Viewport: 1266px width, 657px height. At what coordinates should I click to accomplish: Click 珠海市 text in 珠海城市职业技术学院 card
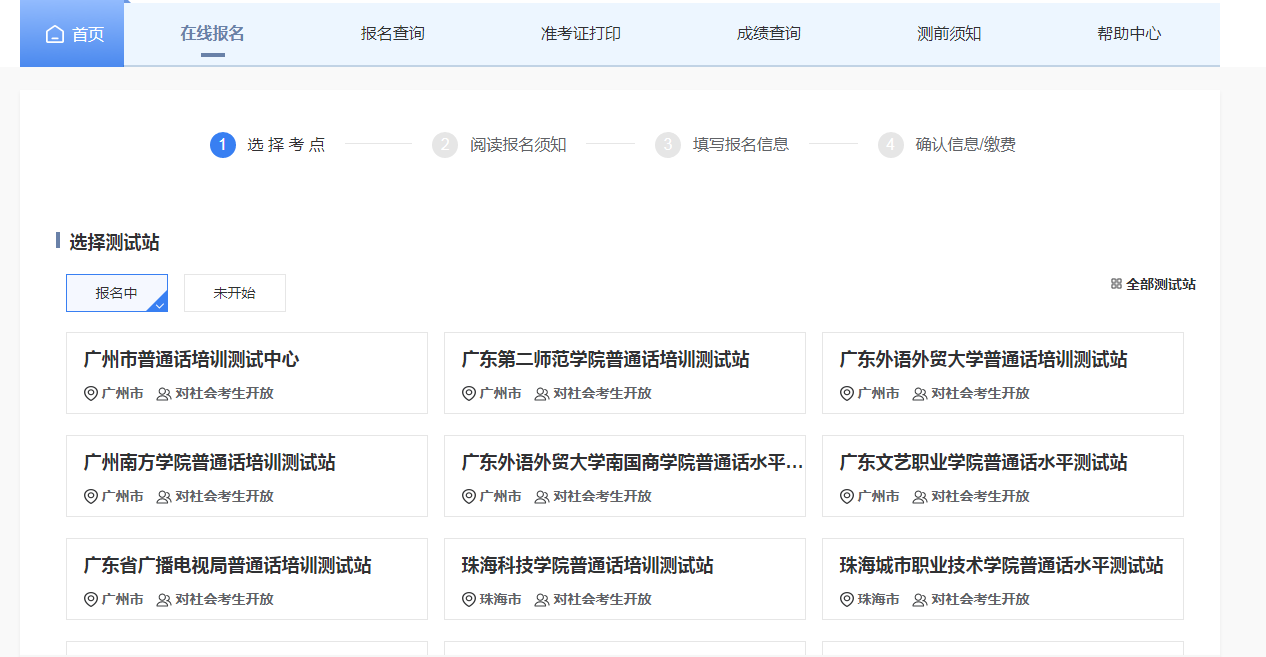(x=878, y=600)
